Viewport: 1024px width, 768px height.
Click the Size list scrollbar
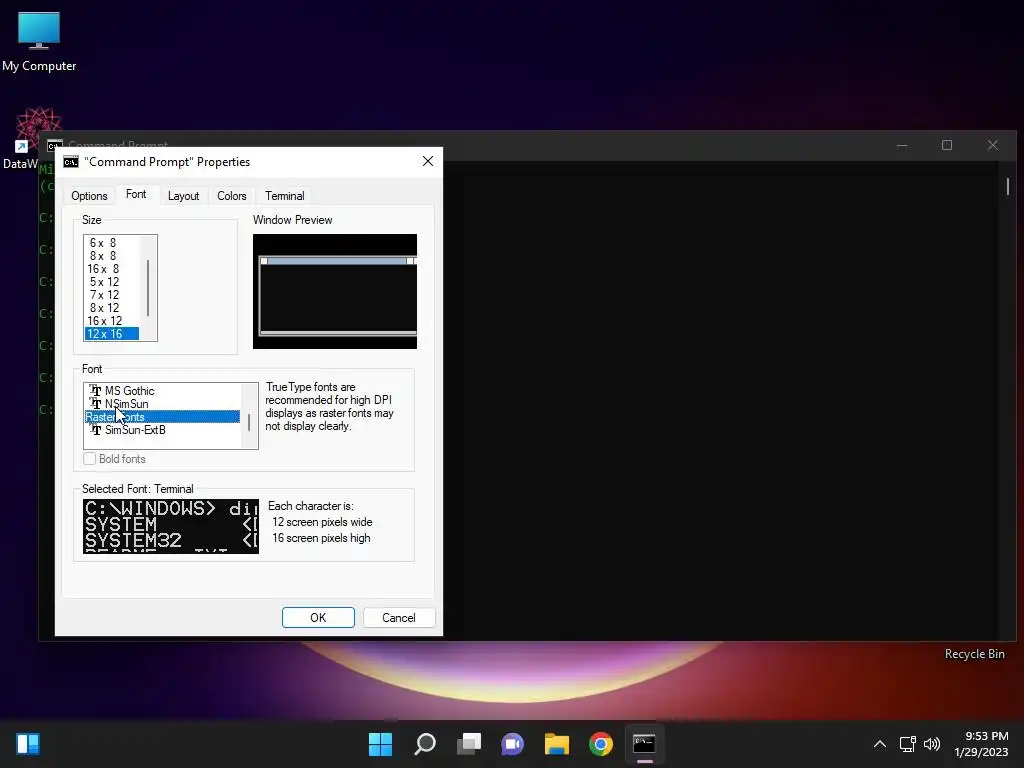148,288
